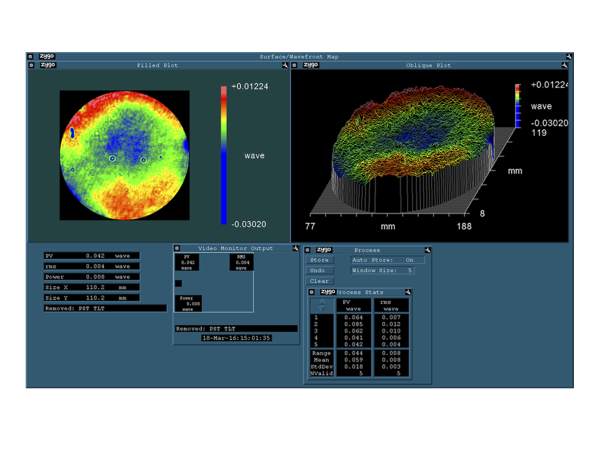
Task: Open window menu box of Video Monitor Output
Action: (x=177, y=247)
